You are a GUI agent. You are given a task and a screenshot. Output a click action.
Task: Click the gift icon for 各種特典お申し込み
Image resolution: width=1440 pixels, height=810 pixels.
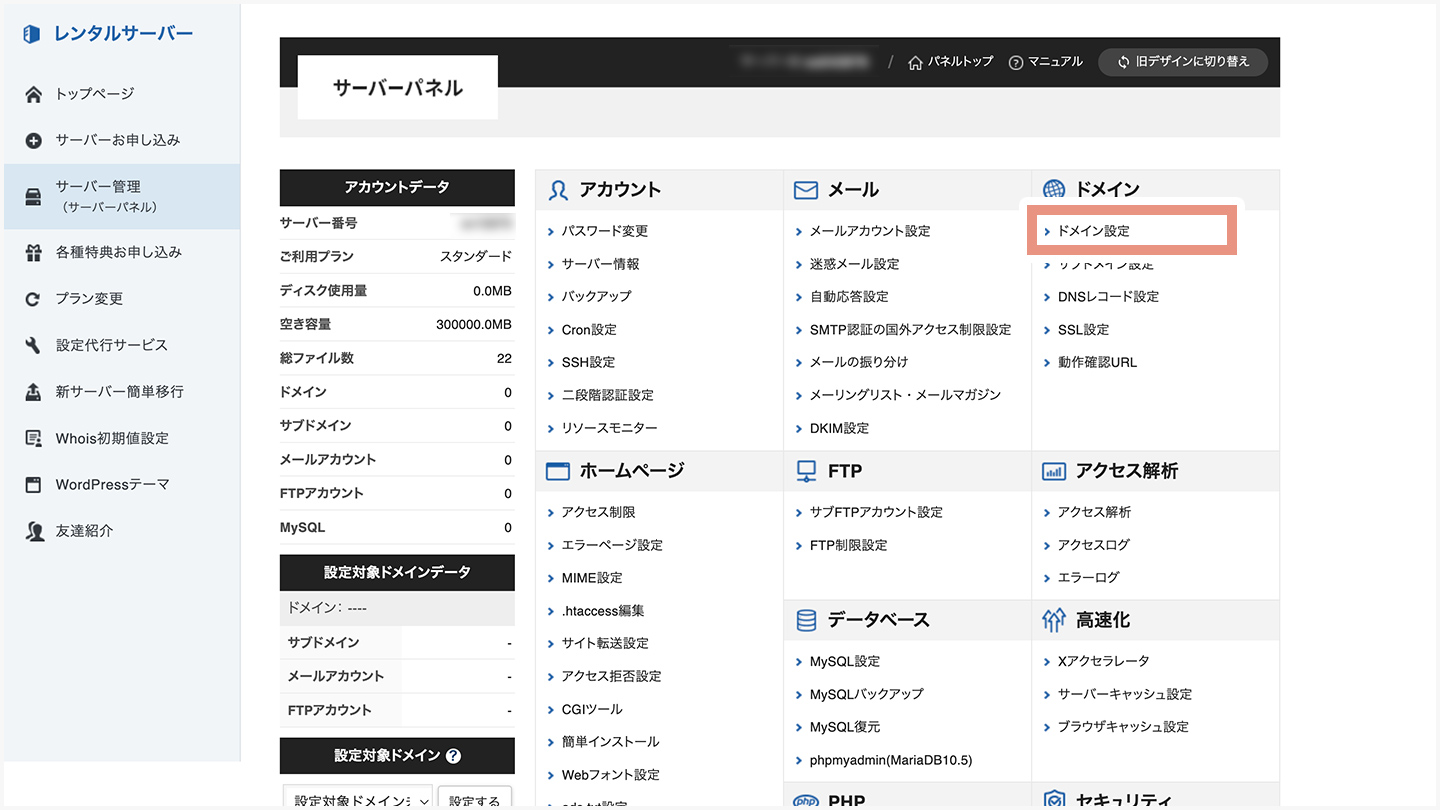(34, 253)
